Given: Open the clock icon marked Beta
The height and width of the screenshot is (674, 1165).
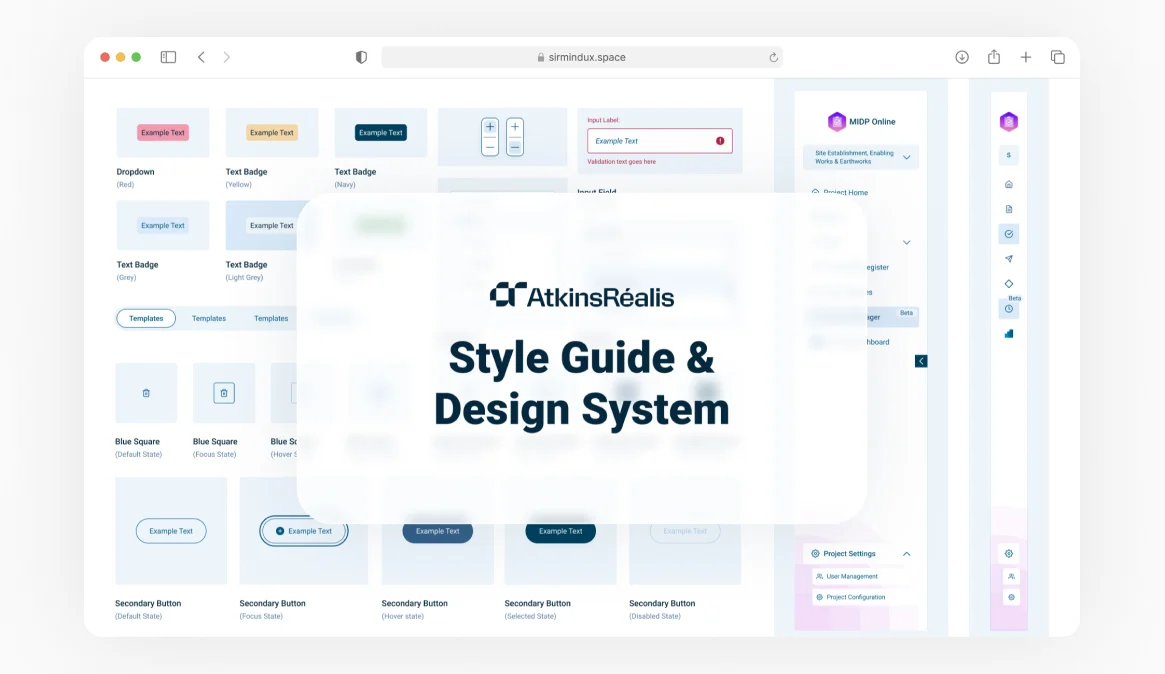Looking at the screenshot, I should pyautogui.click(x=1008, y=309).
